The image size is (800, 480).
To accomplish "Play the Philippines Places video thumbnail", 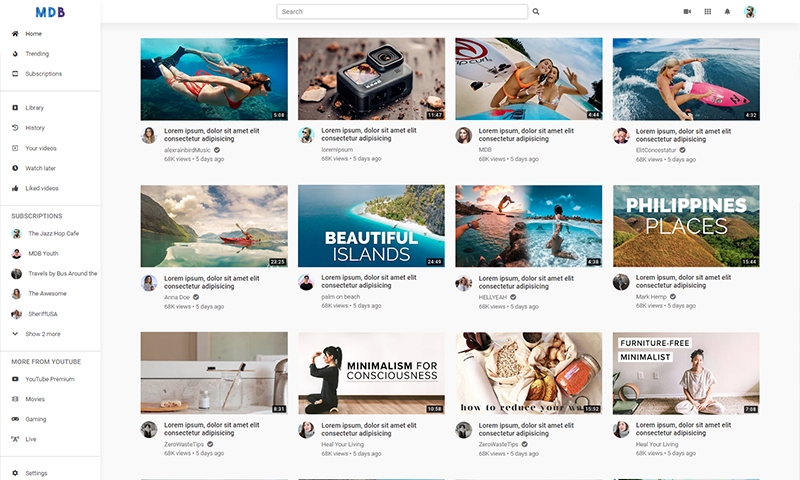I will [686, 226].
